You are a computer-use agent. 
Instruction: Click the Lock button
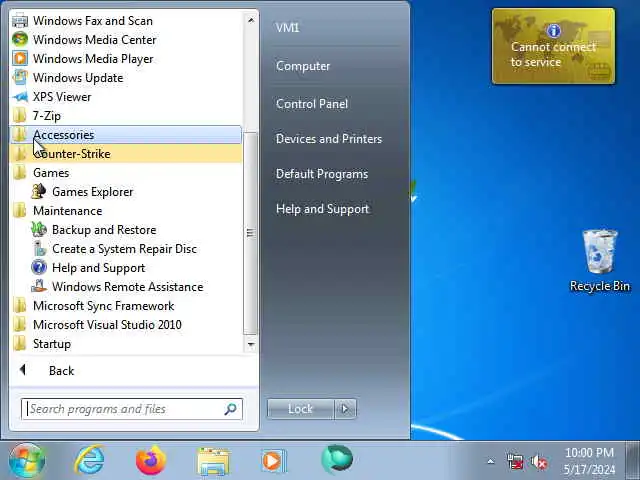click(x=300, y=409)
